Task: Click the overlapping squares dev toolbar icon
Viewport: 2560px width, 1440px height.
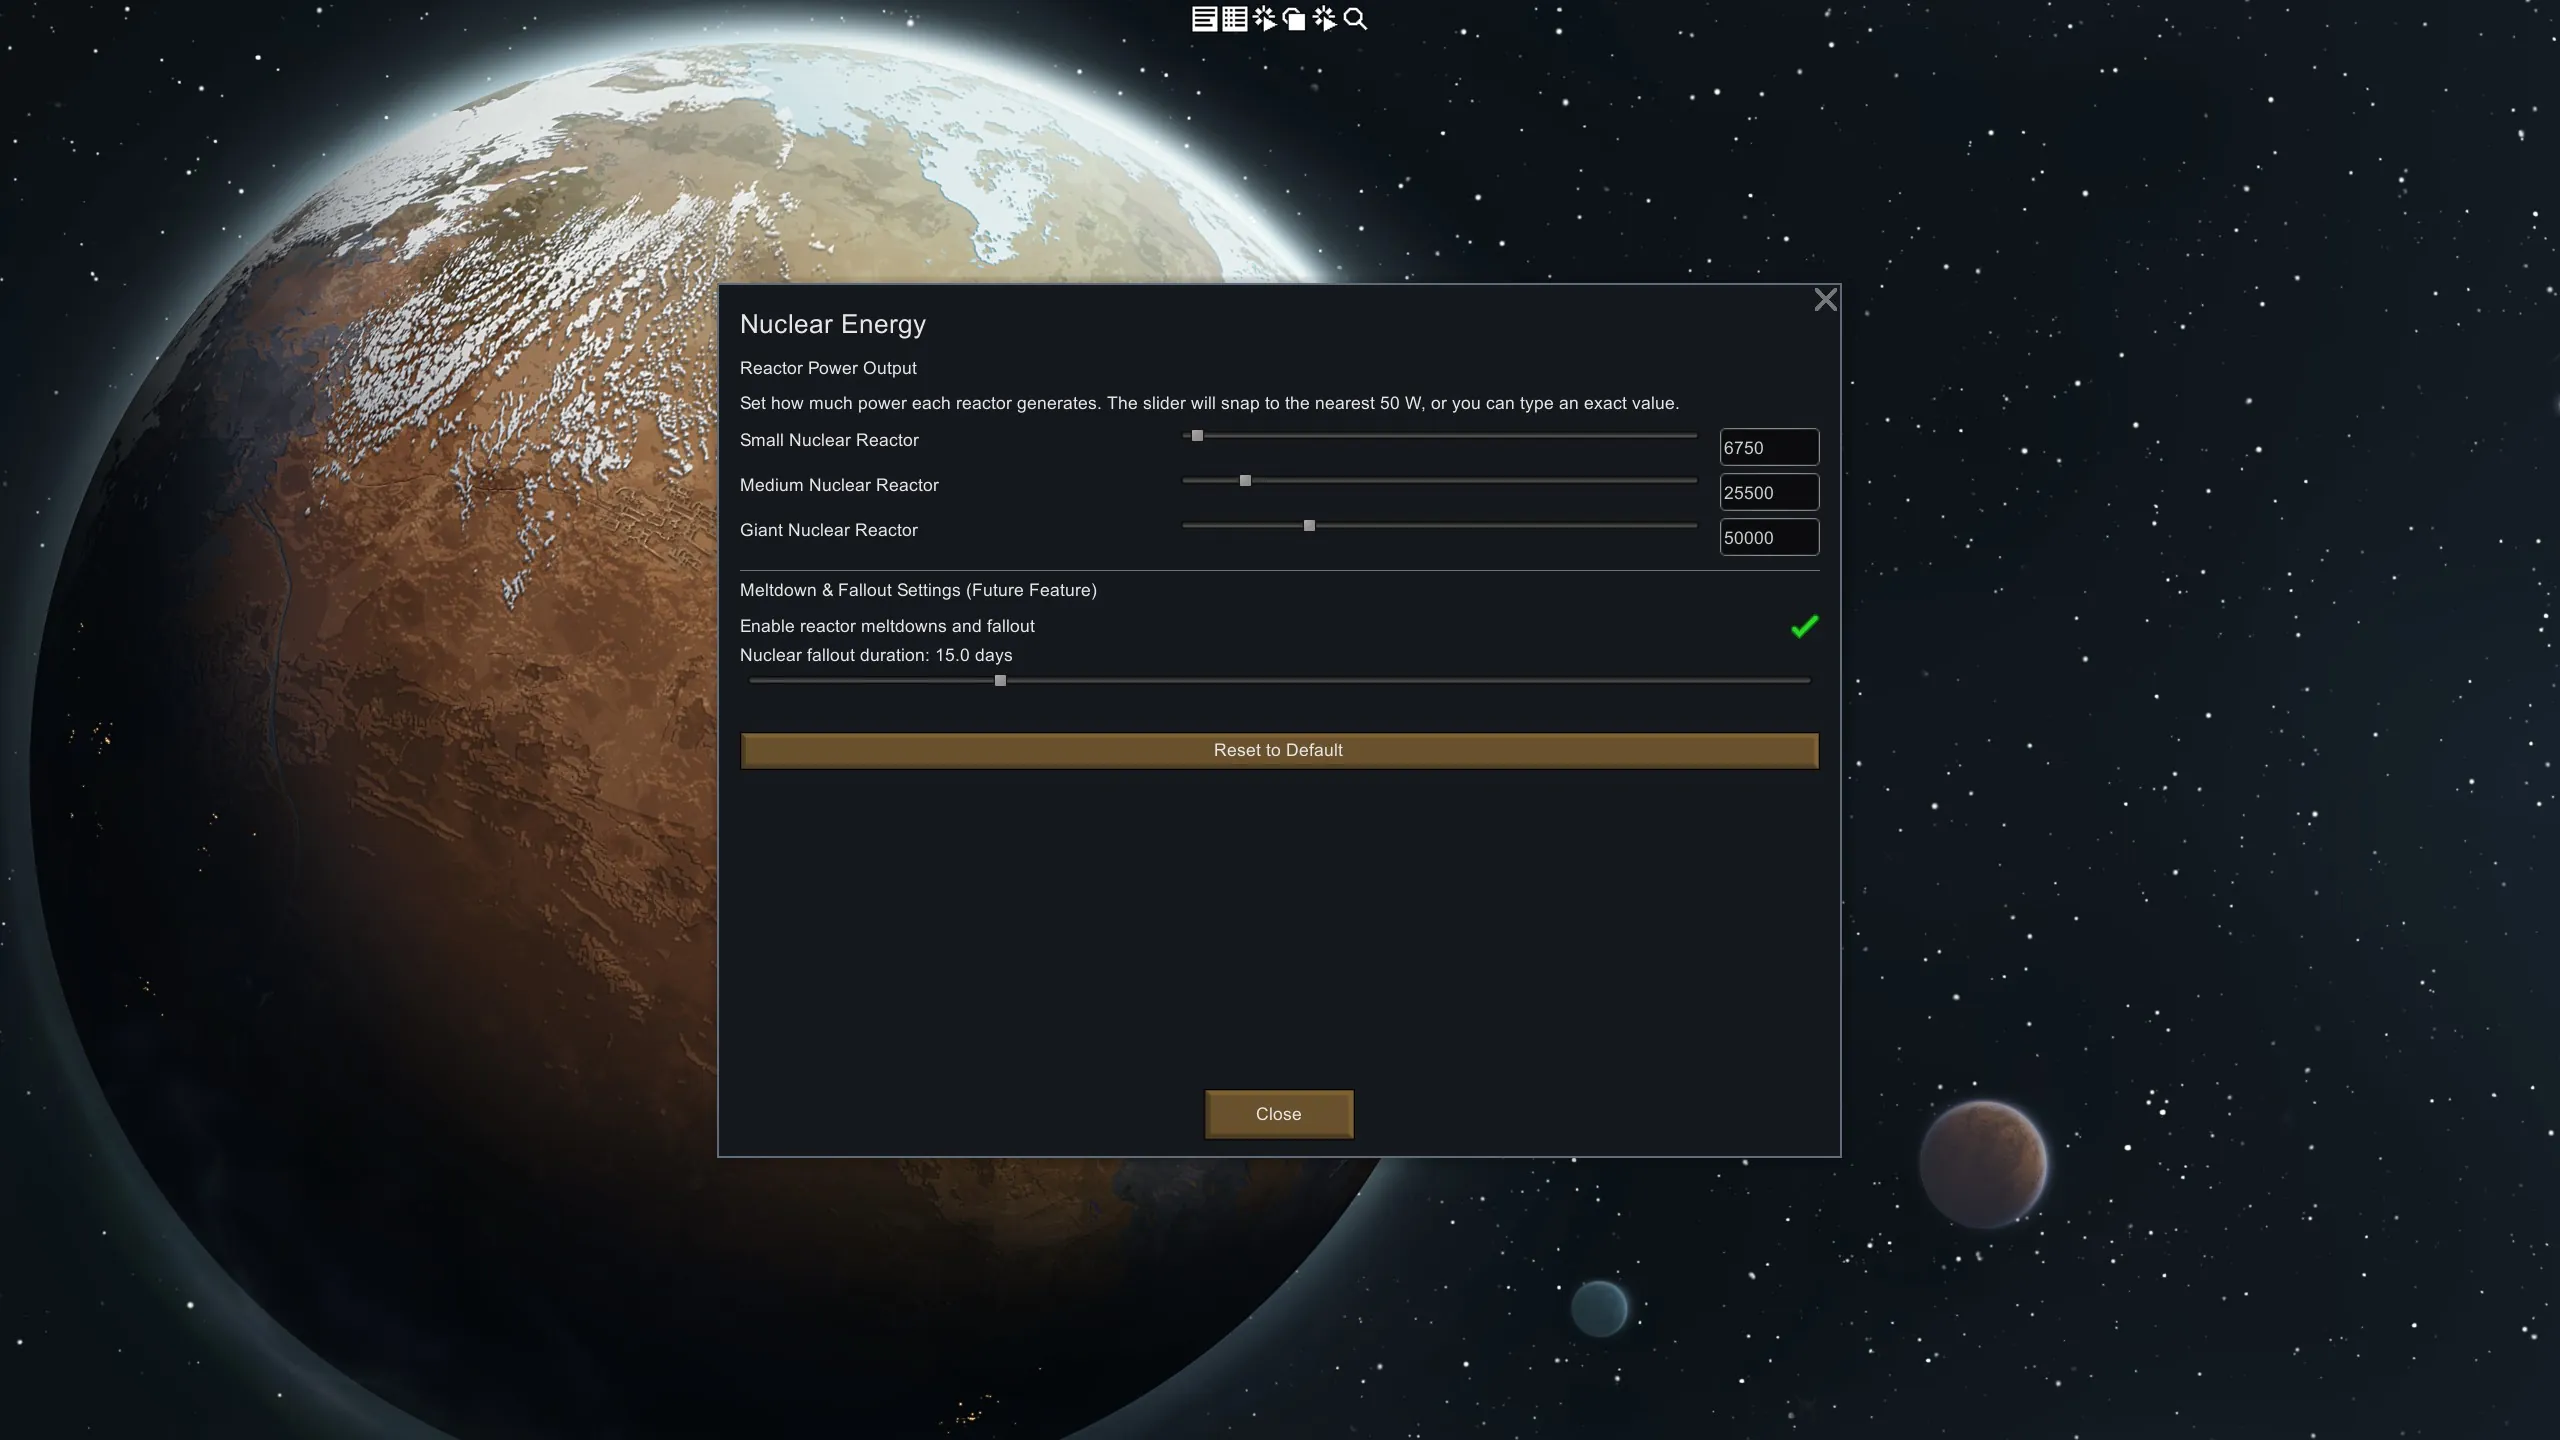Action: tap(1294, 19)
